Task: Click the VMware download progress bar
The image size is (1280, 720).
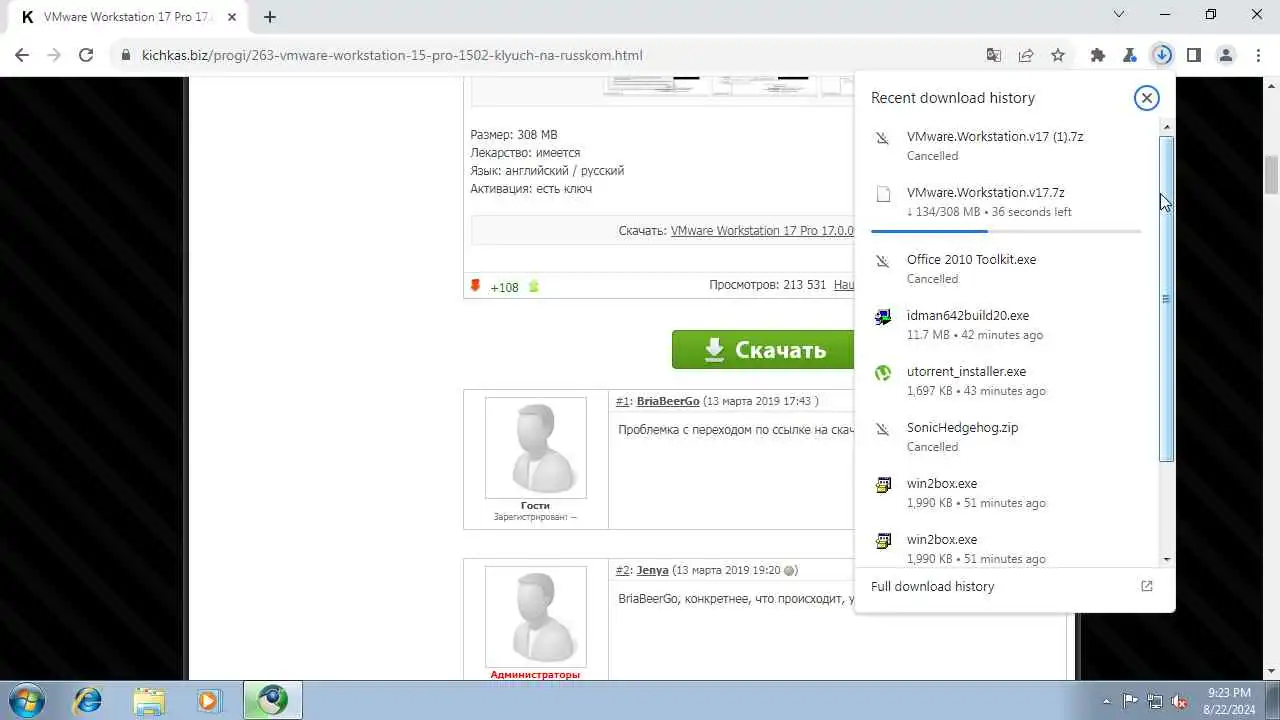Action: tap(1006, 231)
